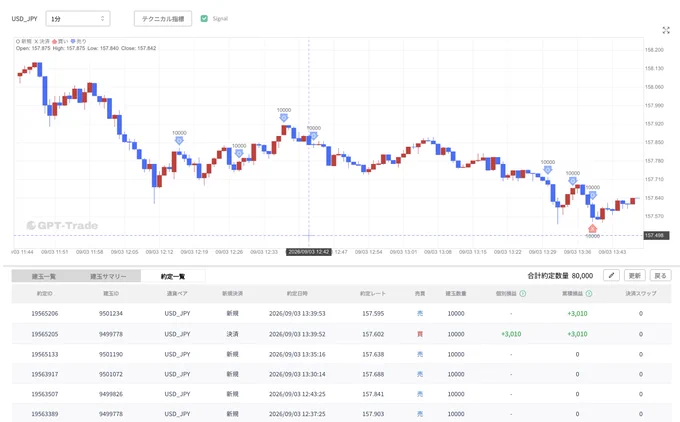Toggle the Signal checkbox
The height and width of the screenshot is (422, 680).
(204, 19)
